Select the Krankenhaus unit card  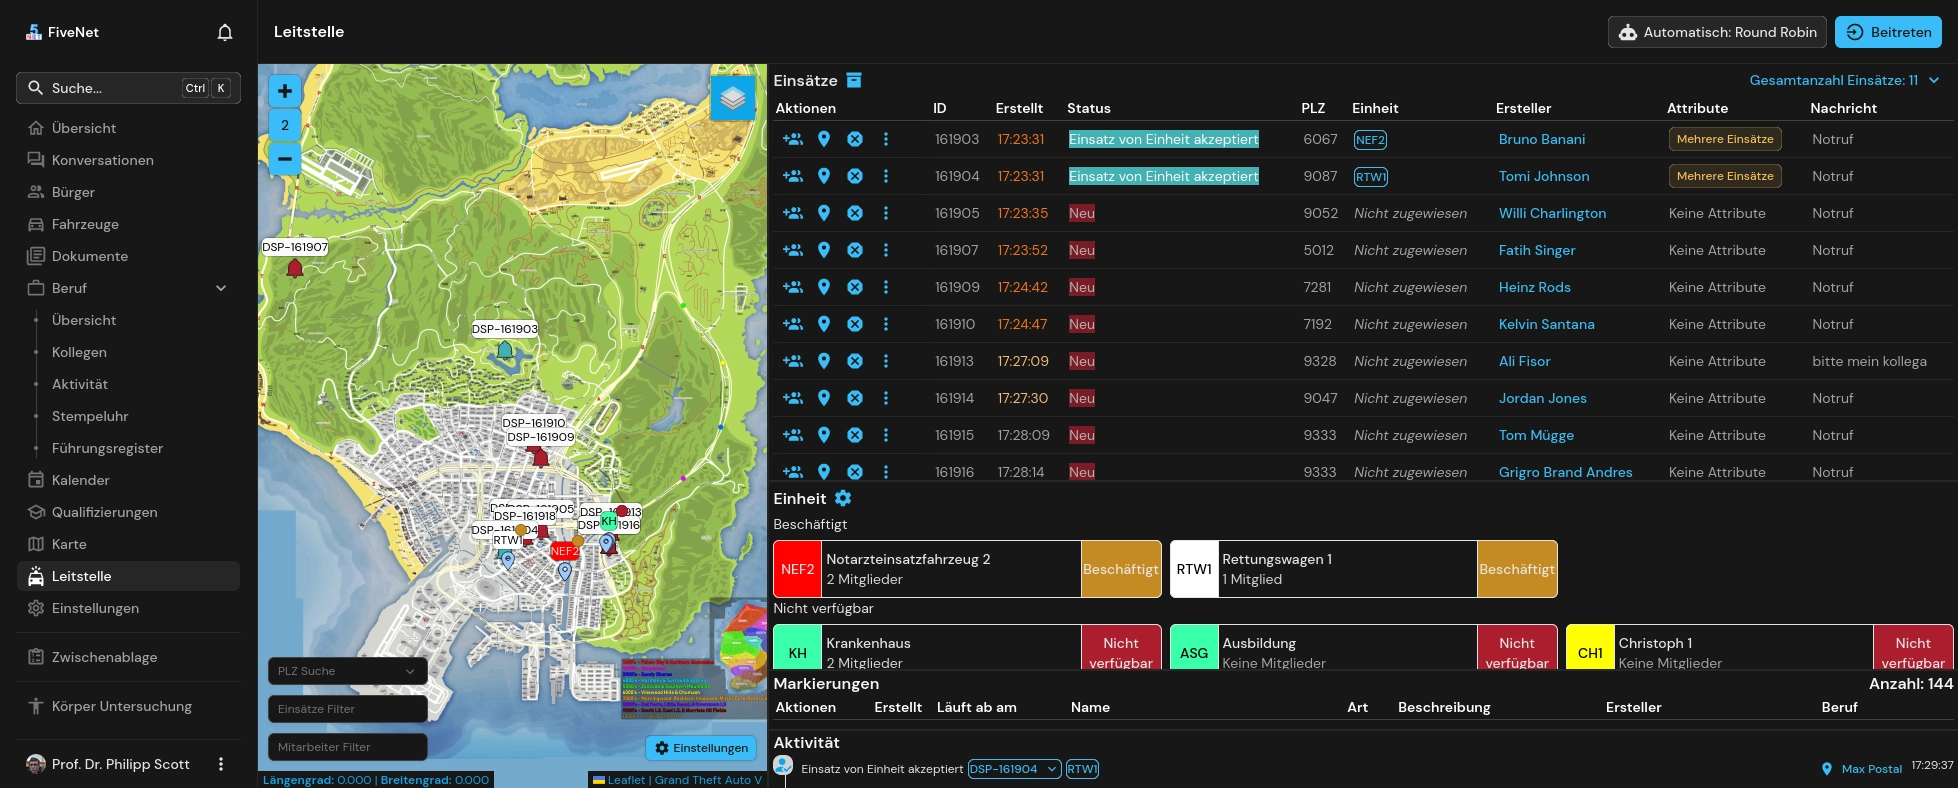click(x=967, y=648)
